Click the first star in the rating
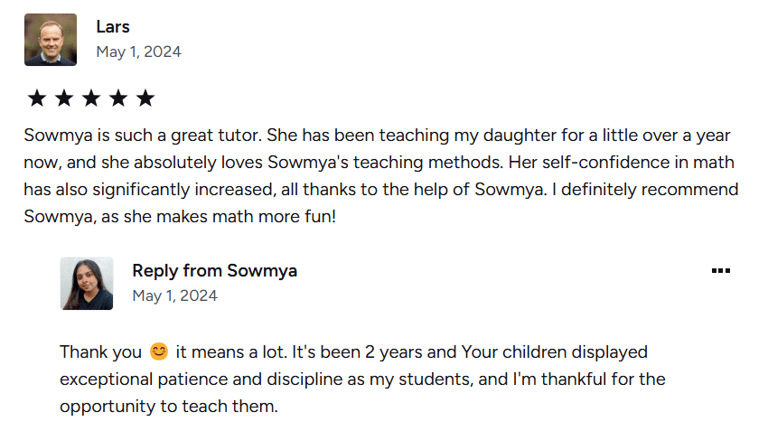The height and width of the screenshot is (431, 768). tap(37, 98)
